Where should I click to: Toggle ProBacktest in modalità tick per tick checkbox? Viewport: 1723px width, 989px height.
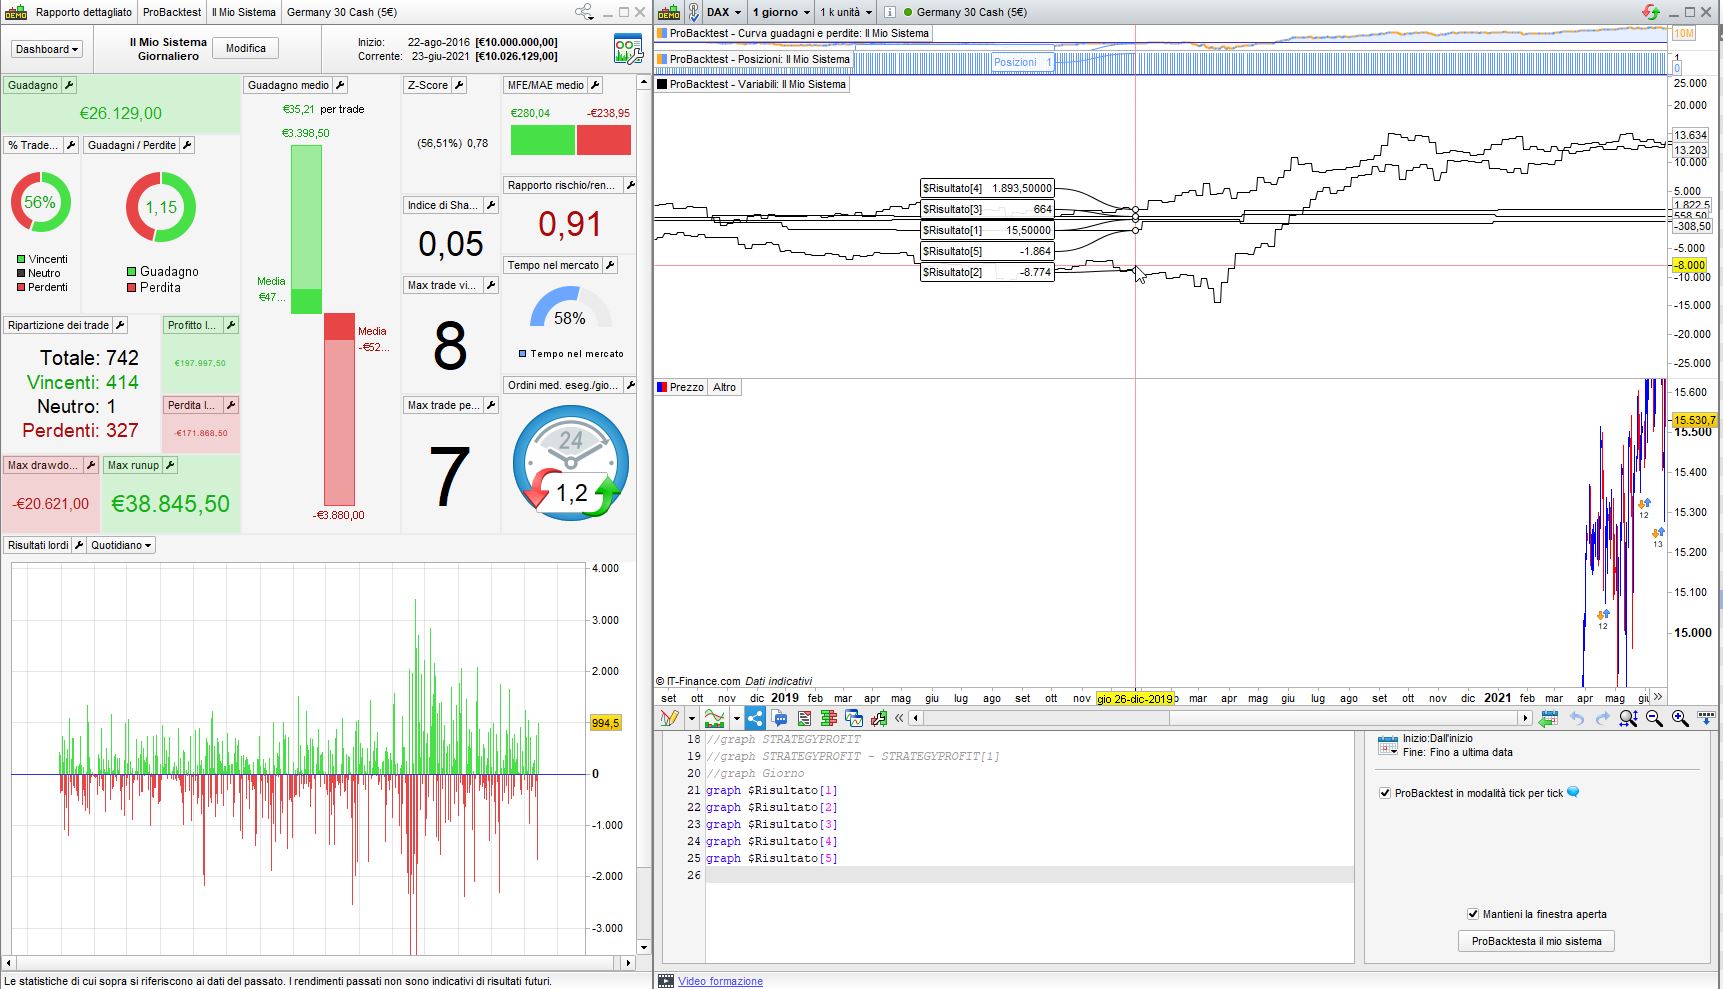coord(1385,793)
